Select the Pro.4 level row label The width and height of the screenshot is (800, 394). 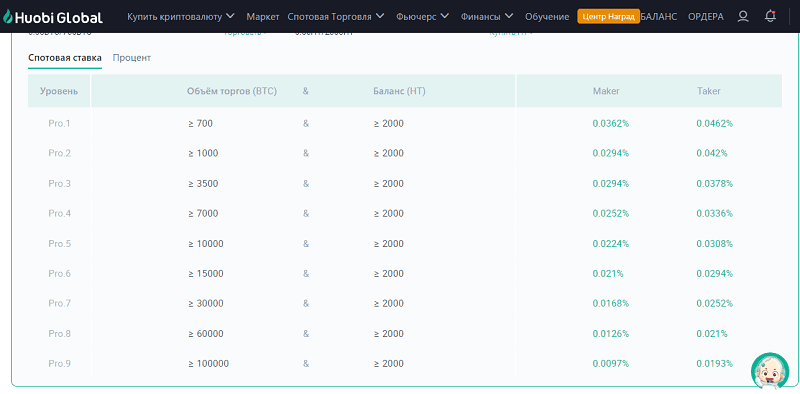(x=59, y=213)
